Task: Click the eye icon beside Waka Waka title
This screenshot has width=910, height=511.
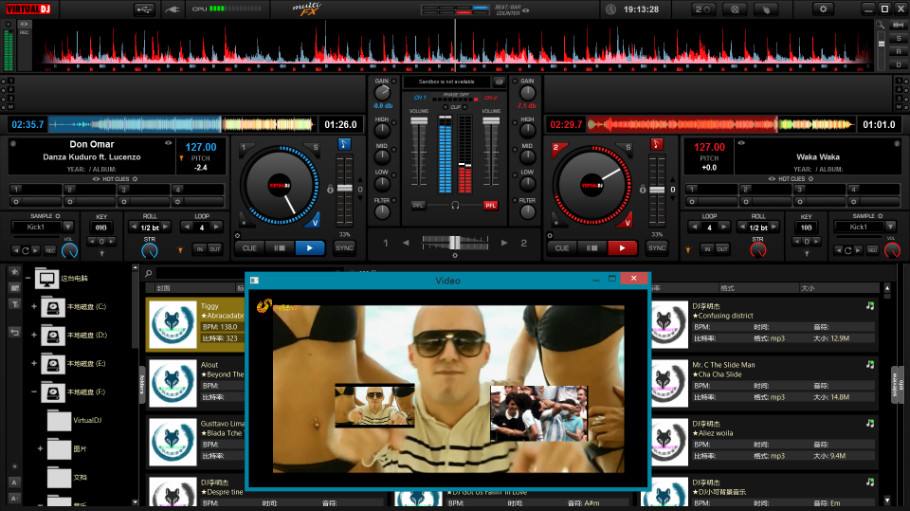Action: pos(741,143)
